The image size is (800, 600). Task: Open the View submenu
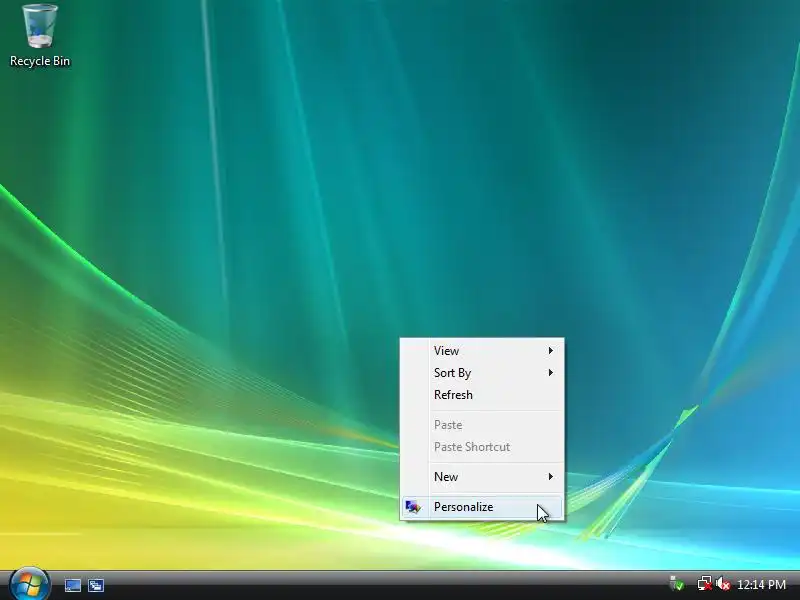(482, 351)
